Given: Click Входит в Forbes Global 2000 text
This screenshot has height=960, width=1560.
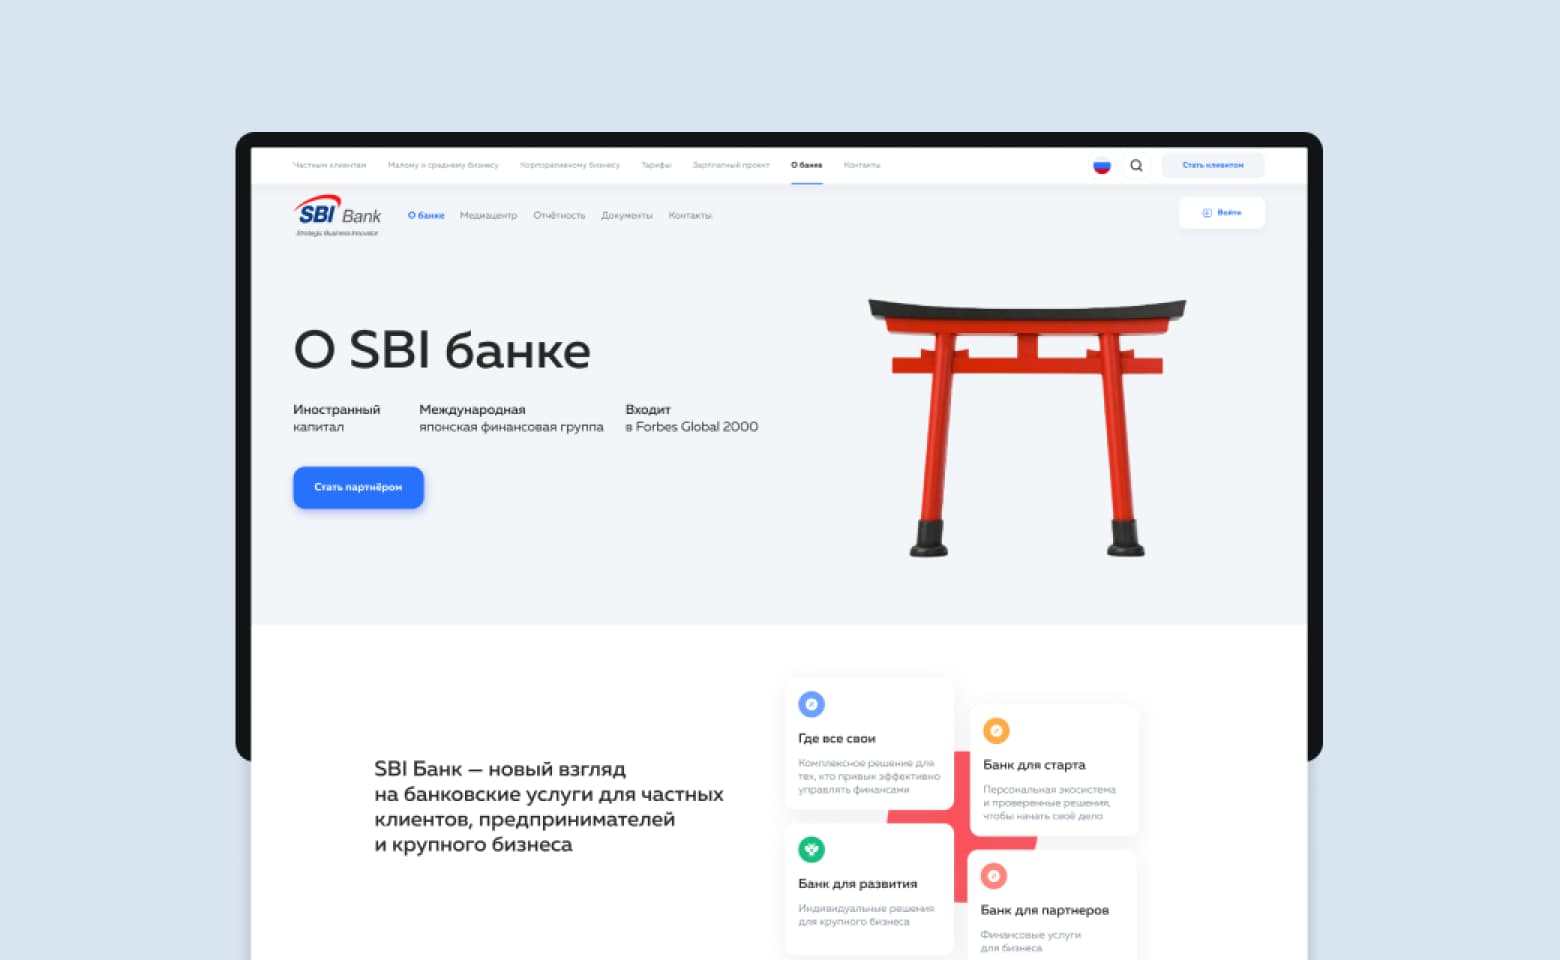Looking at the screenshot, I should [691, 418].
